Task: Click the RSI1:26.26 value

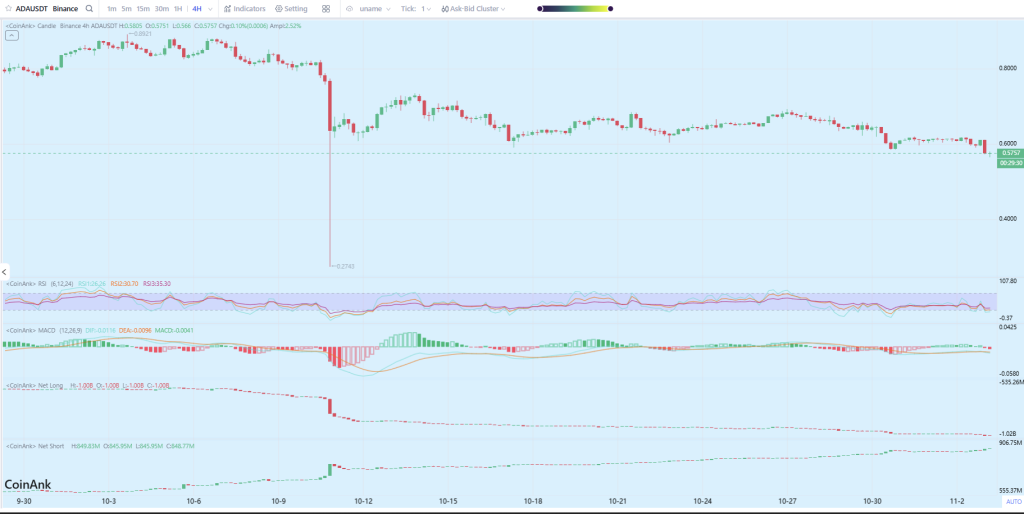Action: tap(91, 284)
